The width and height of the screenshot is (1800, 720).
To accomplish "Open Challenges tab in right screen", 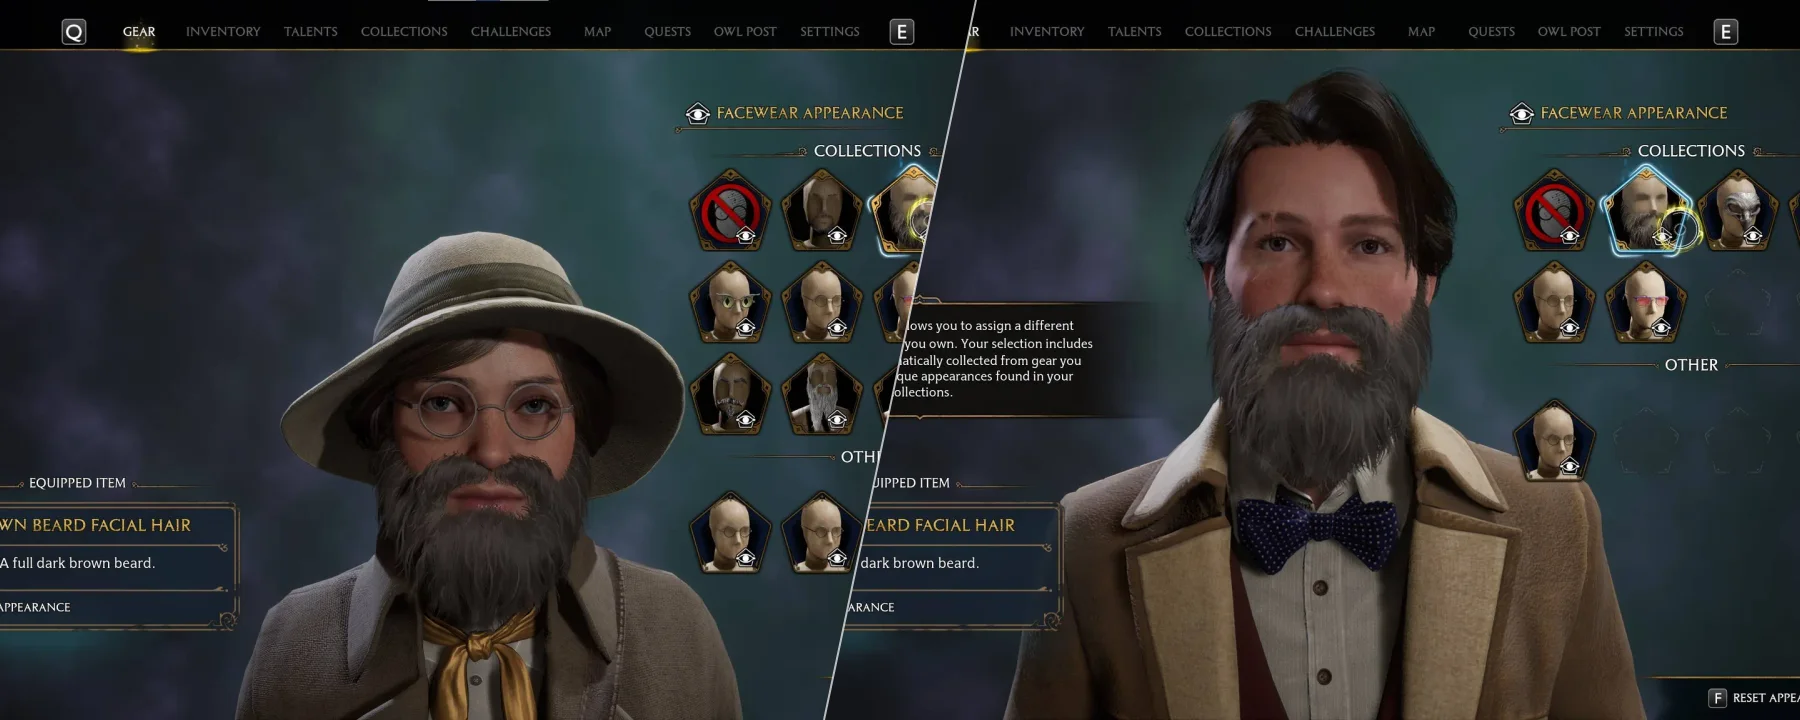I will click(x=1335, y=32).
